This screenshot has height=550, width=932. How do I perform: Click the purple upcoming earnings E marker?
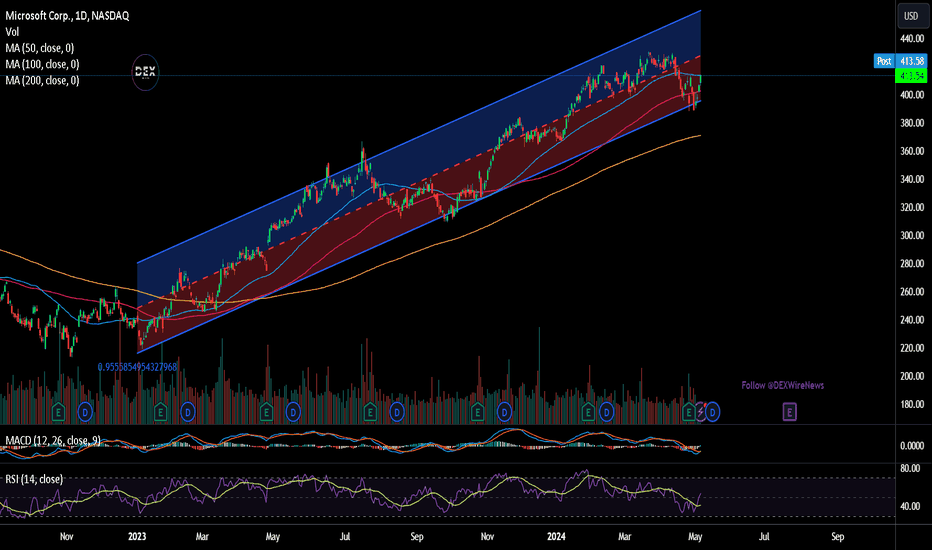coord(789,411)
